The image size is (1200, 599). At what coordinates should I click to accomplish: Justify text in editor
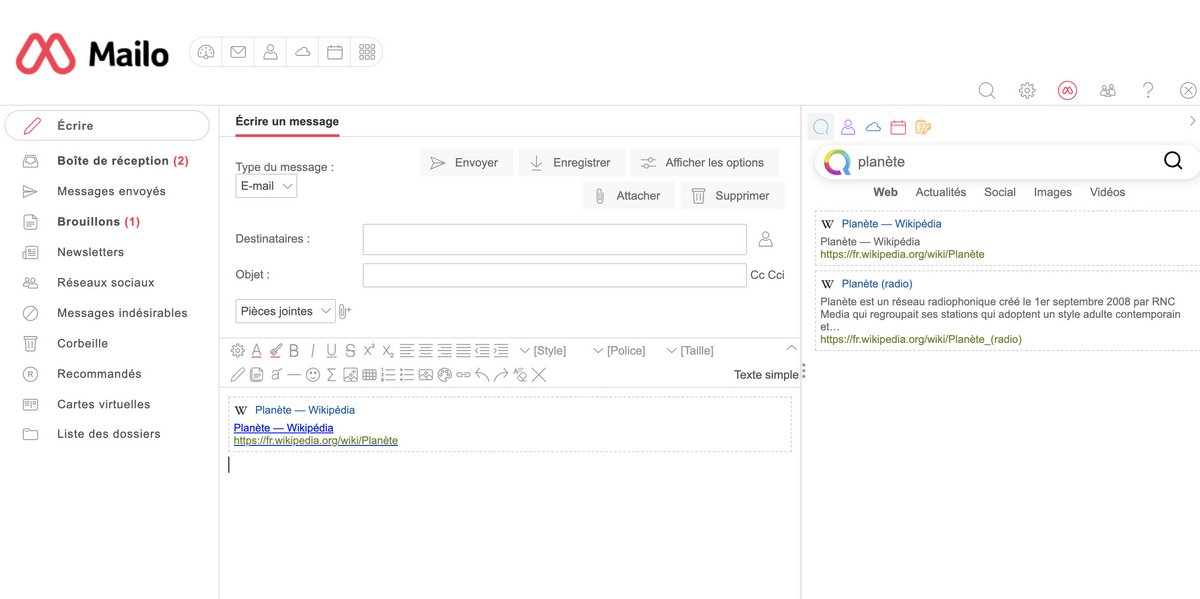[463, 350]
